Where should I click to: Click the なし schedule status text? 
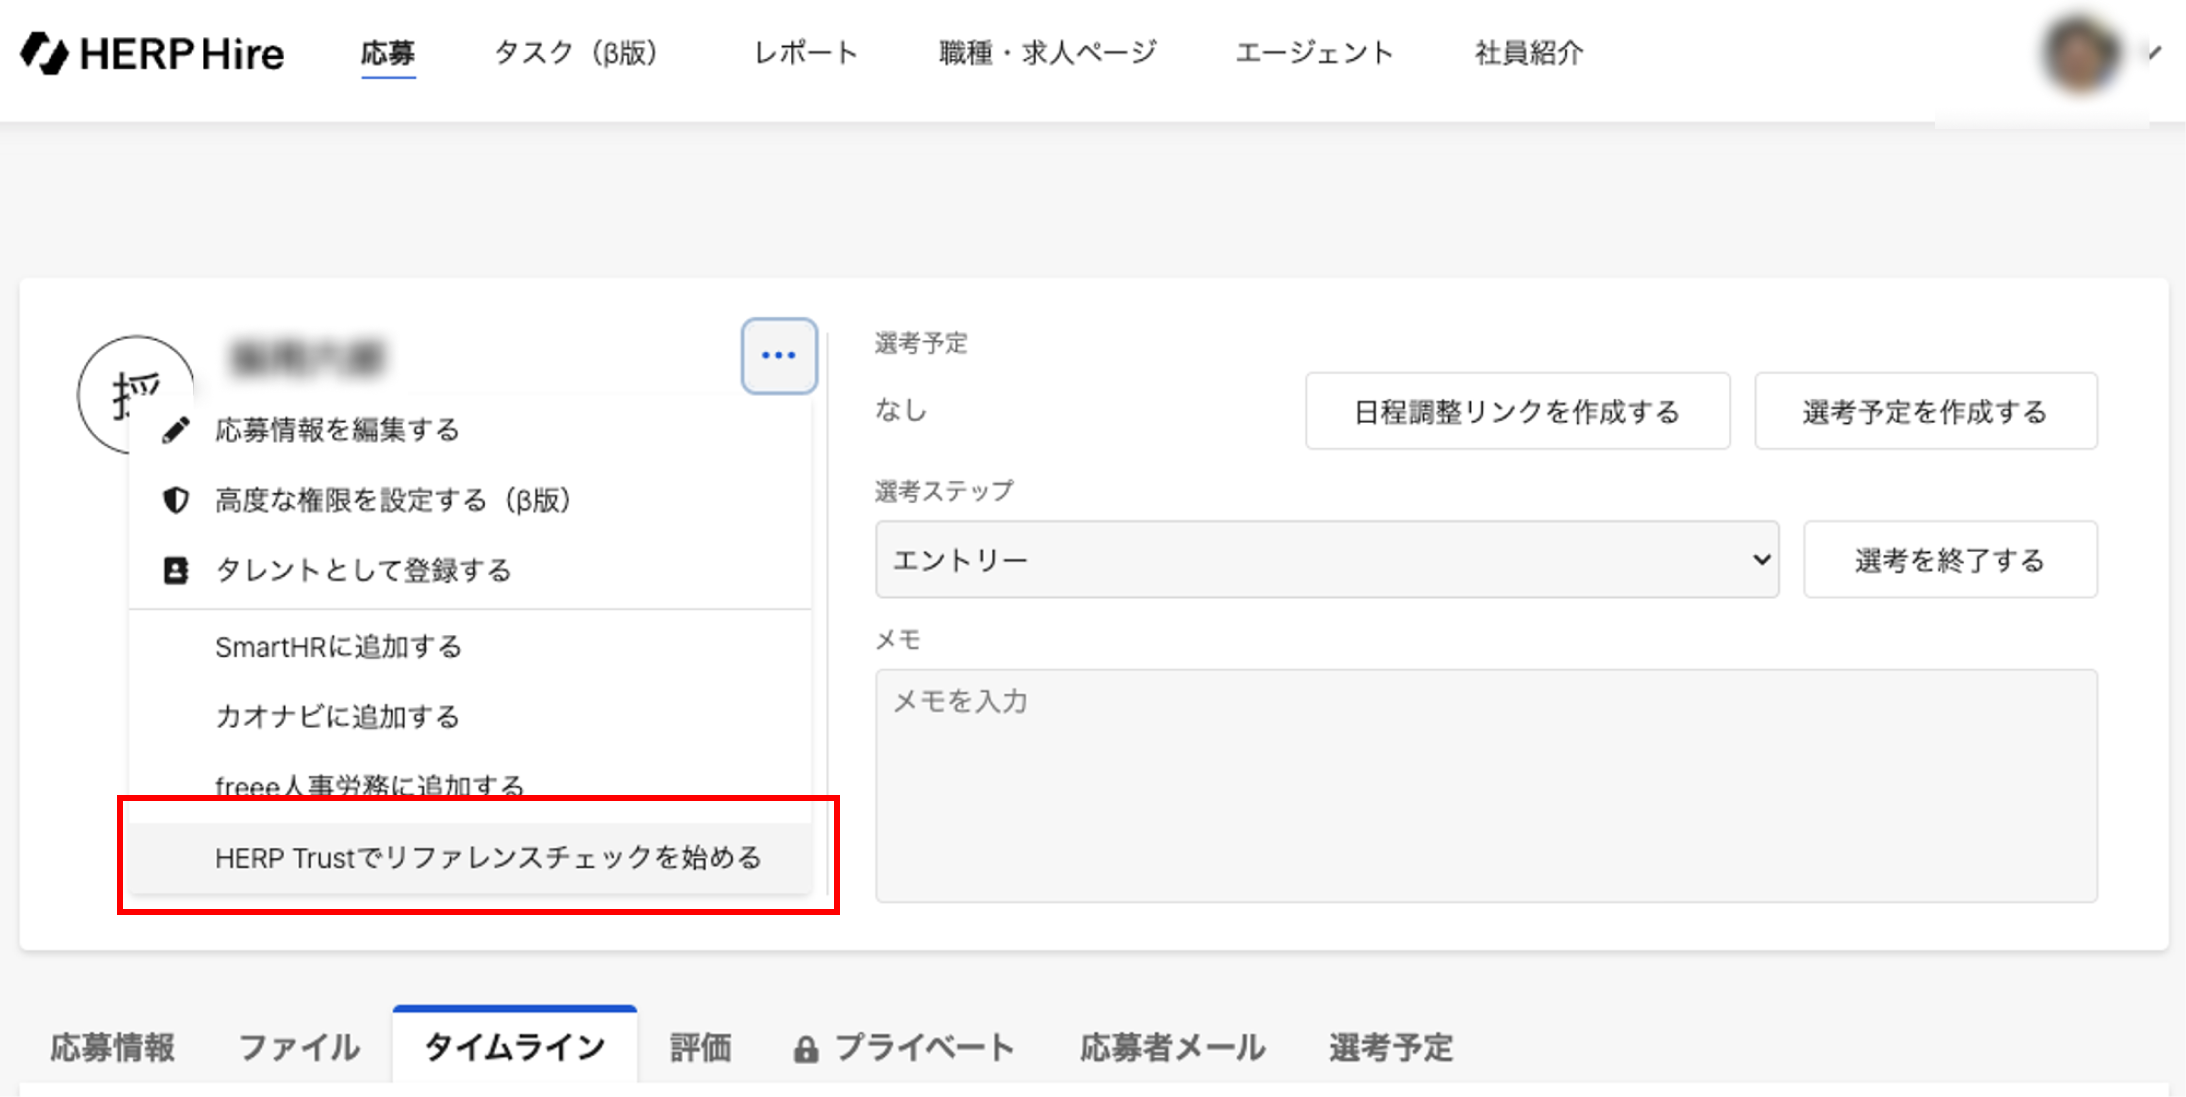[901, 410]
